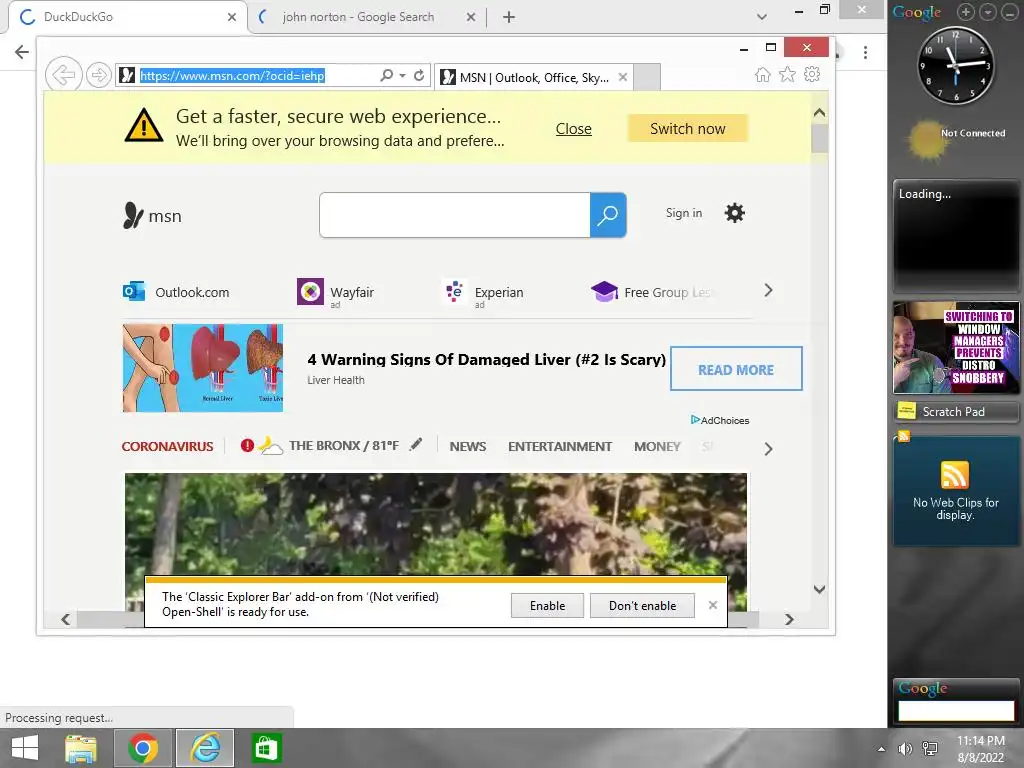Edit the weather location with the pencil icon
This screenshot has width=1024, height=768.
coord(416,445)
